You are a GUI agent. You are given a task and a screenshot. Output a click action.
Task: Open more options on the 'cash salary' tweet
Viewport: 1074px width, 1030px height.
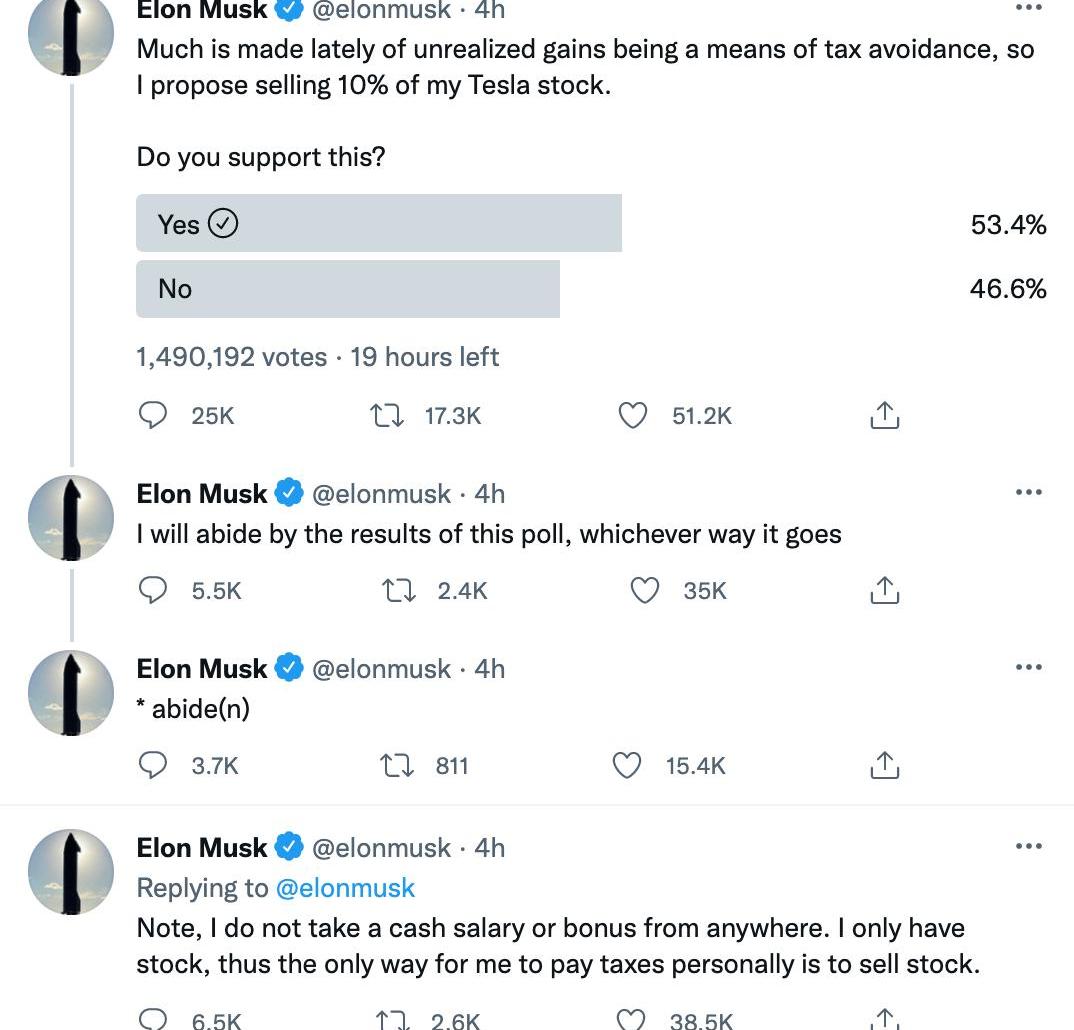tap(1028, 845)
